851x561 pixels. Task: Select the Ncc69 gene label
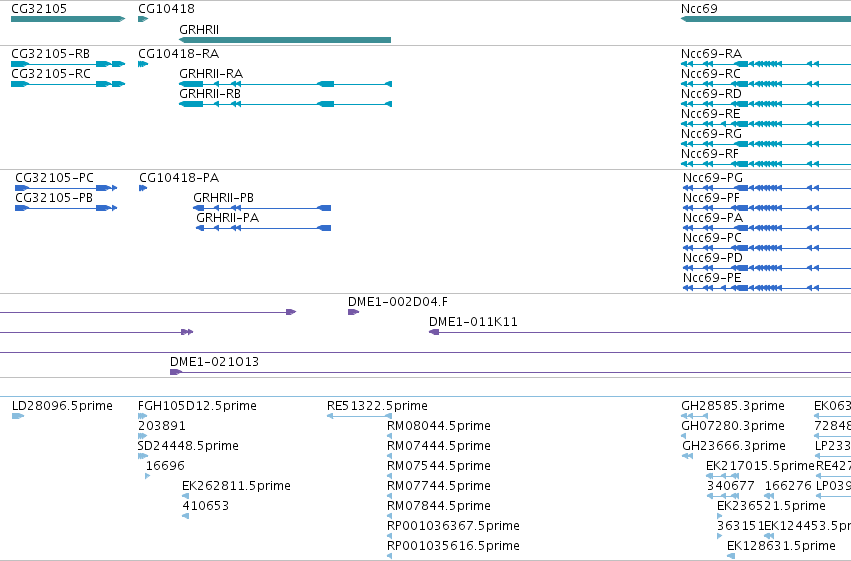coord(699,9)
